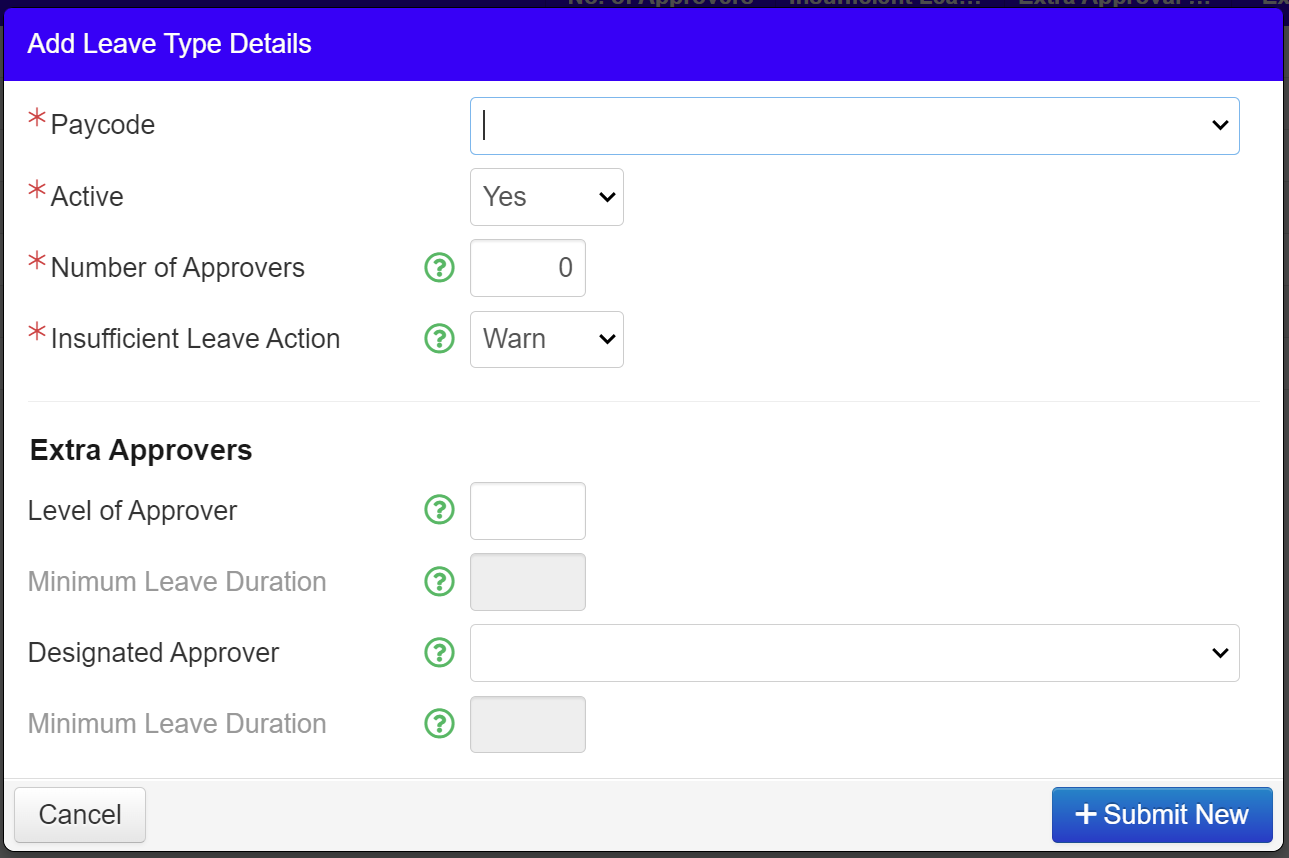Click the help icon beside the last Minimum Leave Duration
This screenshot has height=858, width=1289.
click(x=439, y=723)
